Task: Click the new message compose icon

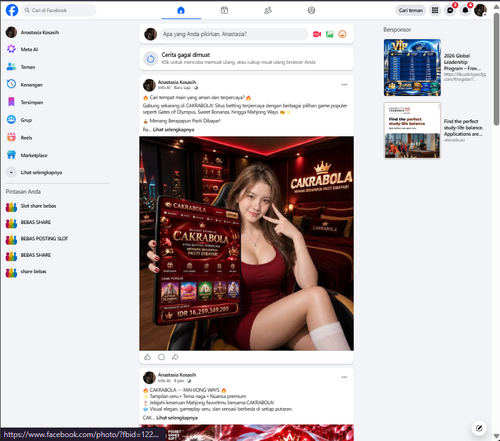Action: [479, 428]
